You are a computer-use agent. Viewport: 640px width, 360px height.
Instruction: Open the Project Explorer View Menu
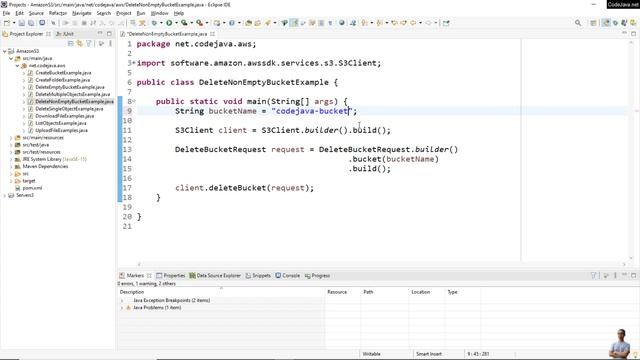point(110,43)
